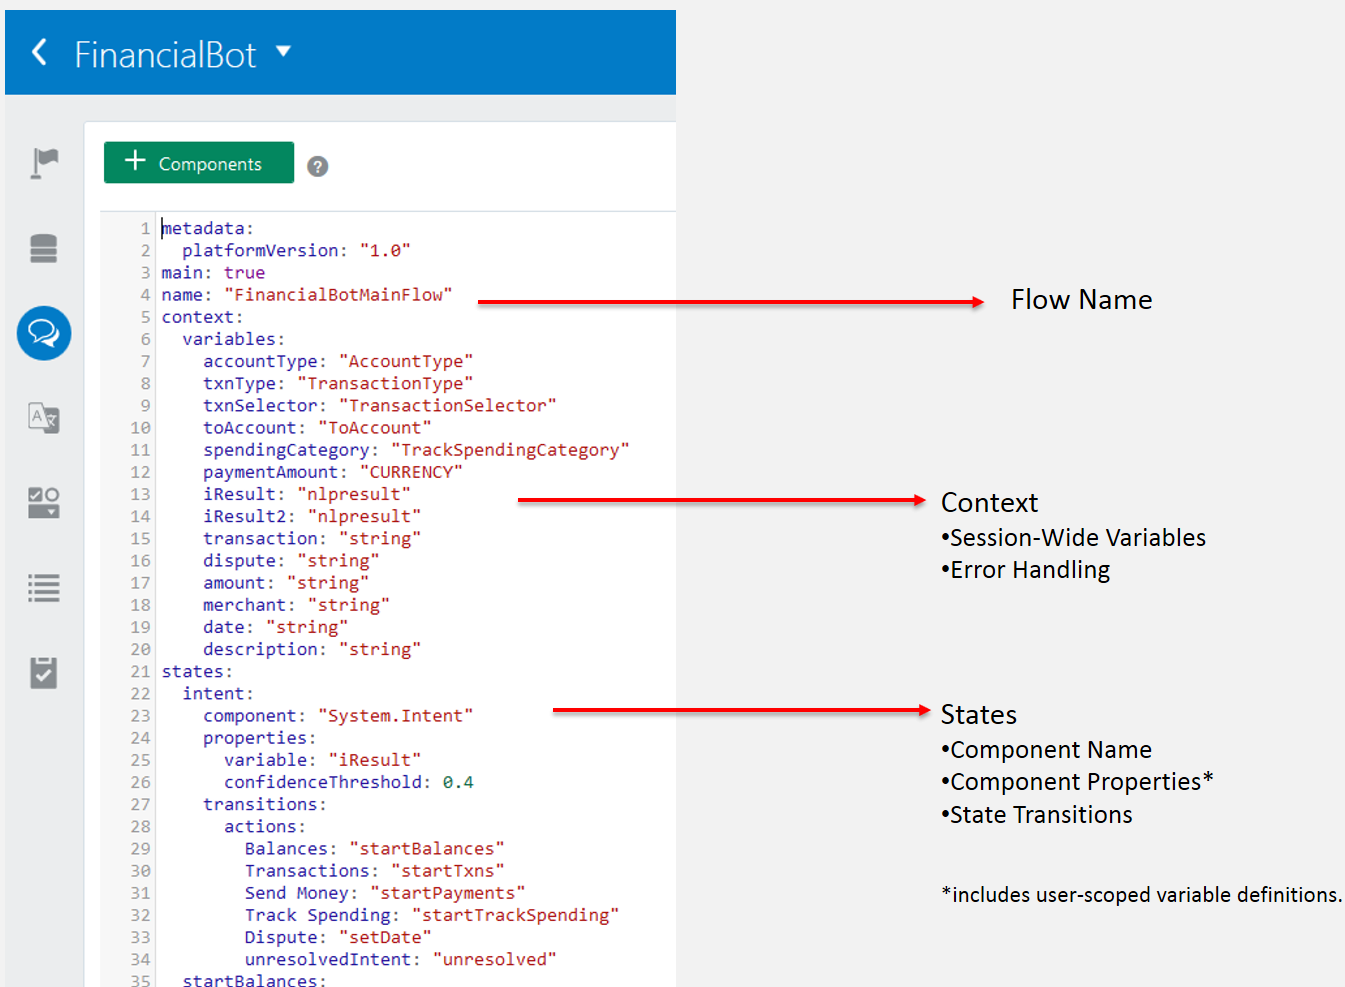Image resolution: width=1345 pixels, height=987 pixels.
Task: Select the Components sidebar icon
Action: tap(43, 503)
